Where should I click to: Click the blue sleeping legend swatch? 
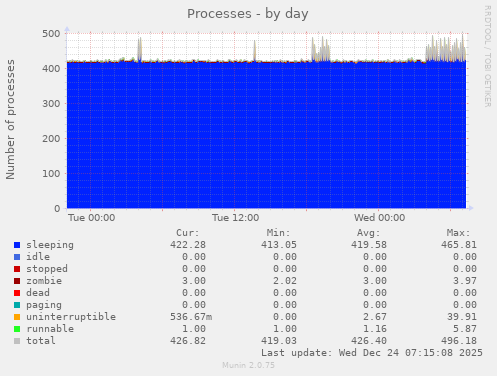point(17,245)
